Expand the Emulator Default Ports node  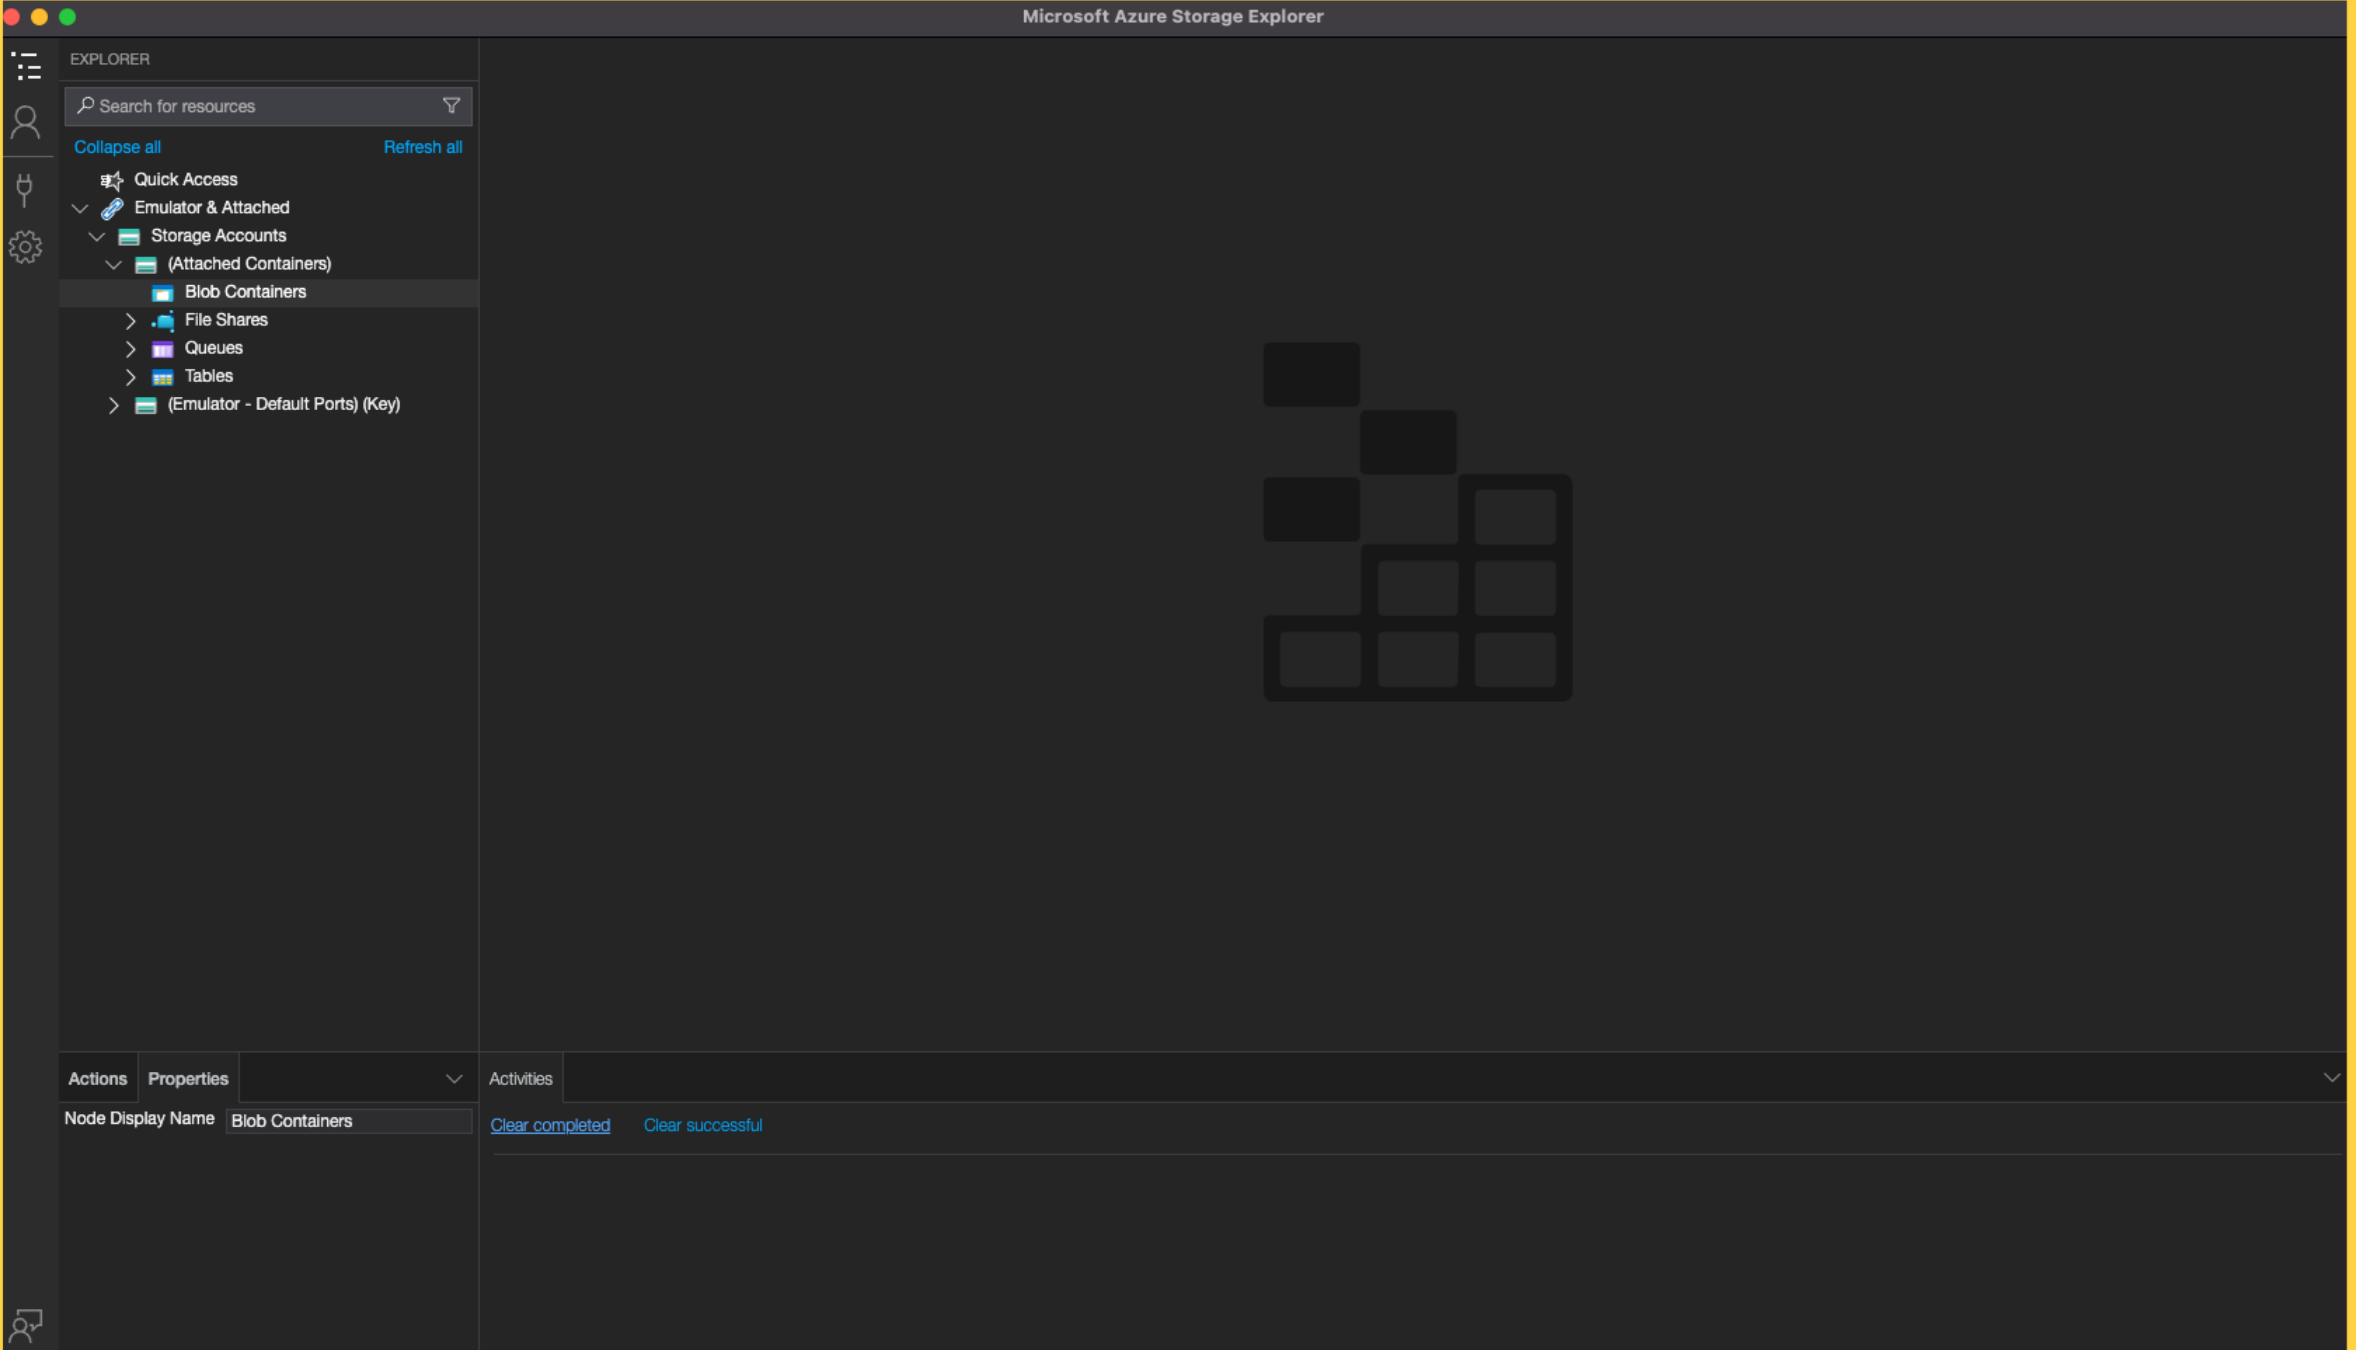113,404
